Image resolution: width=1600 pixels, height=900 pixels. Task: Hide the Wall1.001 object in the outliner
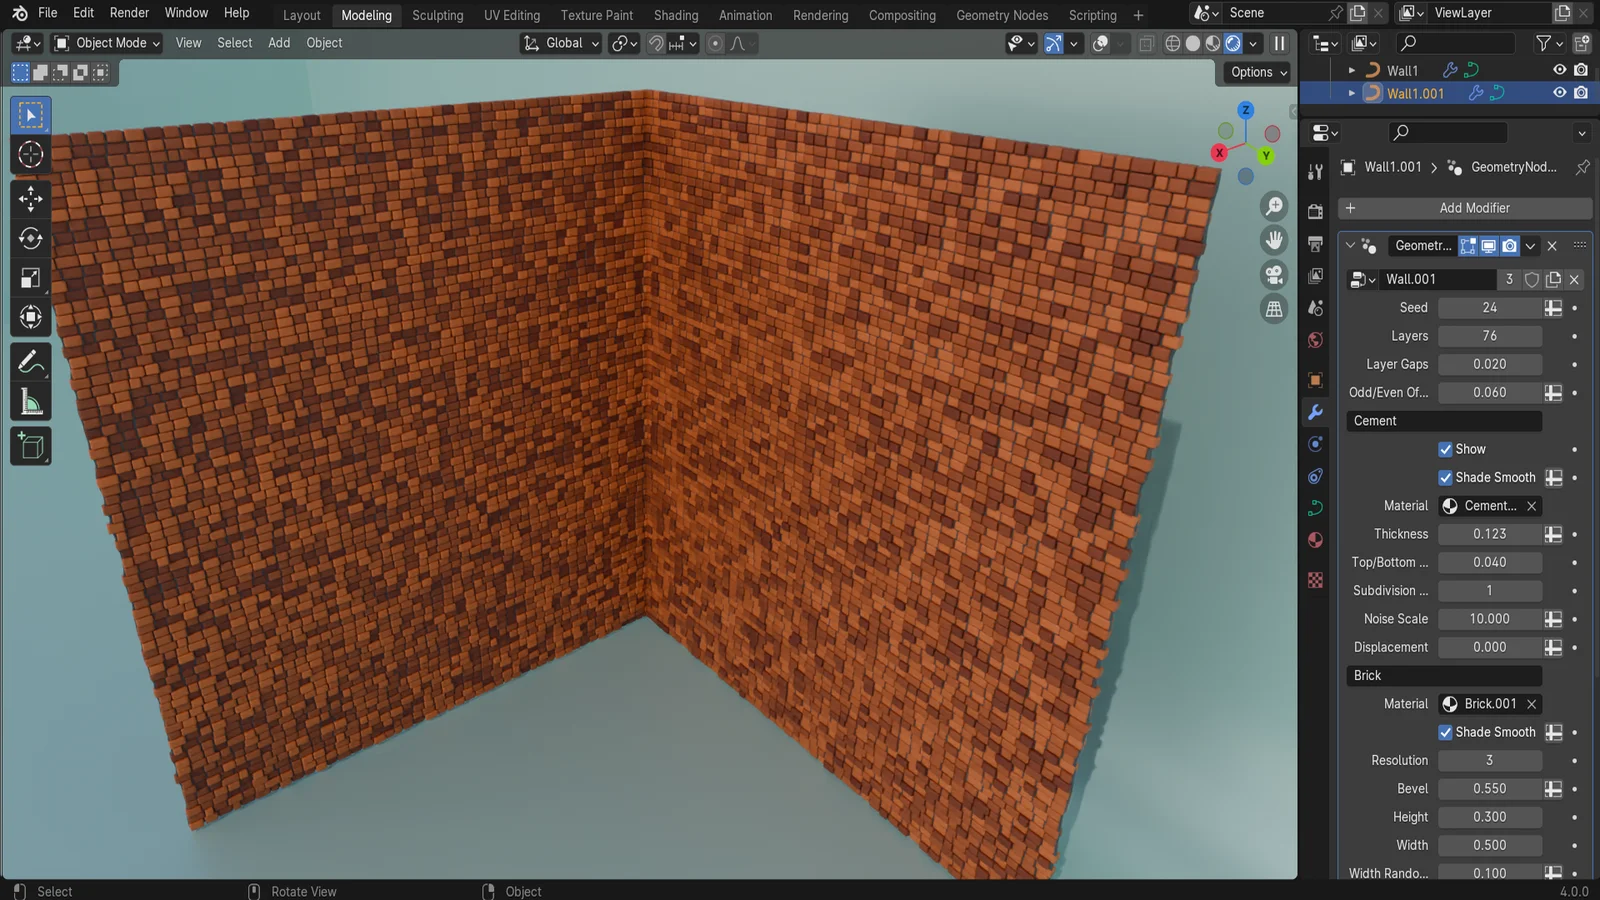(1558, 92)
